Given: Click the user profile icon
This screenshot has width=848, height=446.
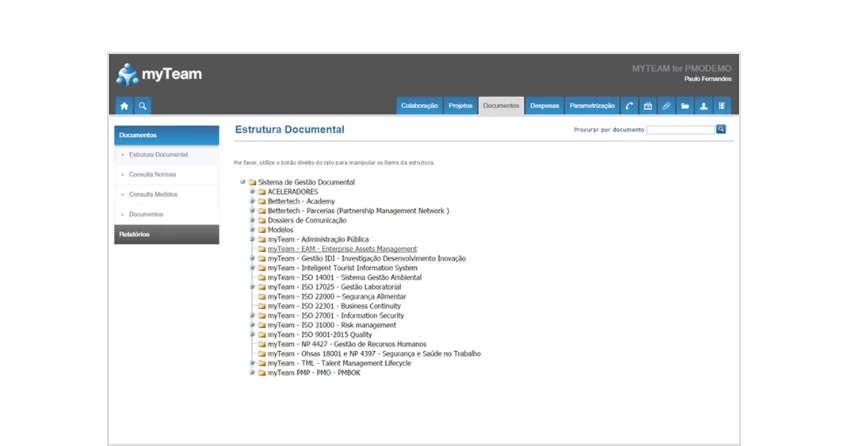Looking at the screenshot, I should point(703,105).
